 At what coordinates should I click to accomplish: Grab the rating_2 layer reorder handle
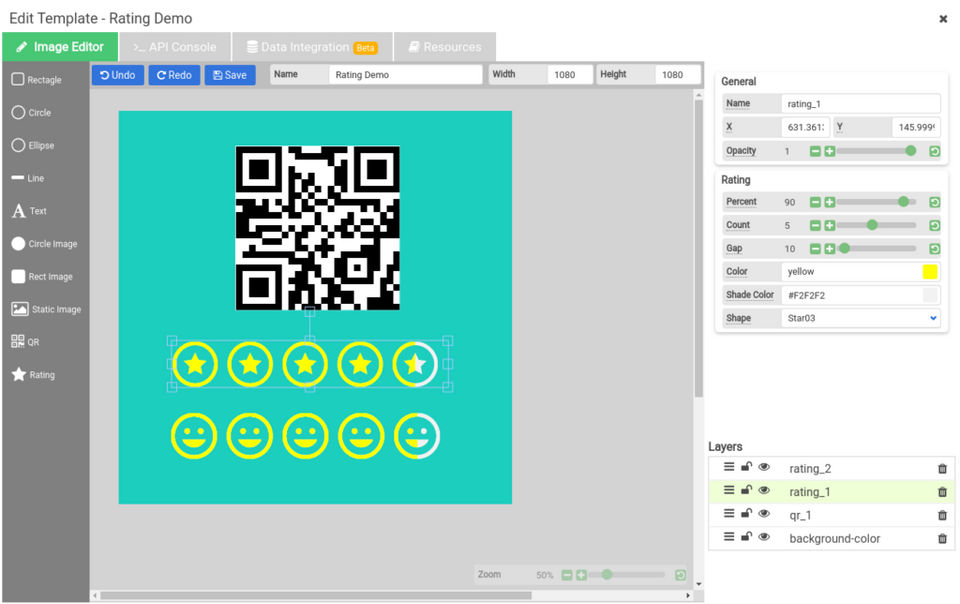pos(729,467)
